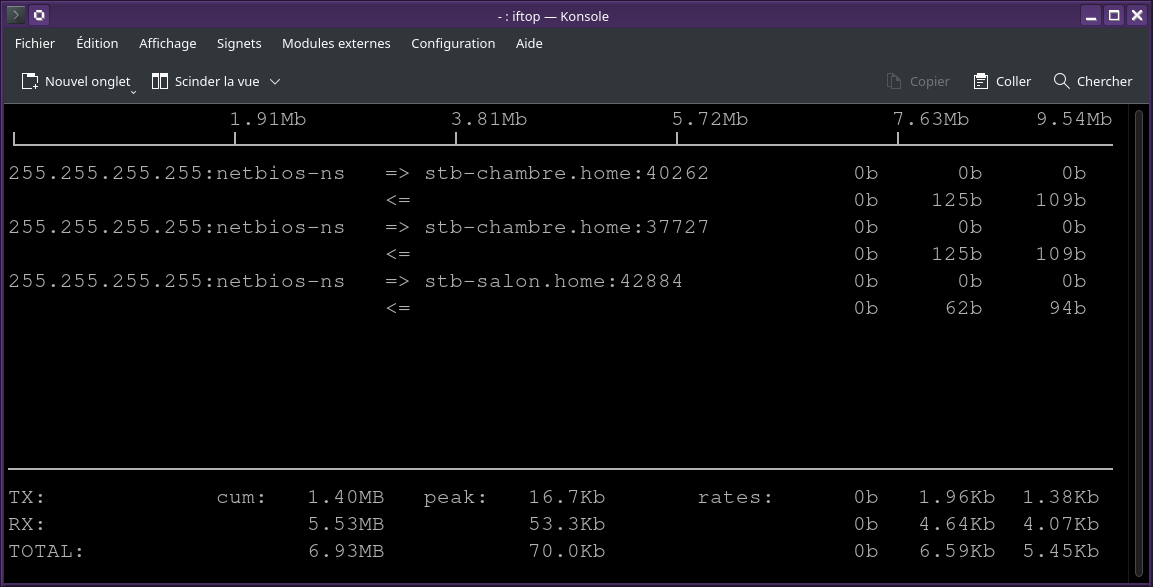Open the chevron next to Scinder la vue

click(275, 81)
